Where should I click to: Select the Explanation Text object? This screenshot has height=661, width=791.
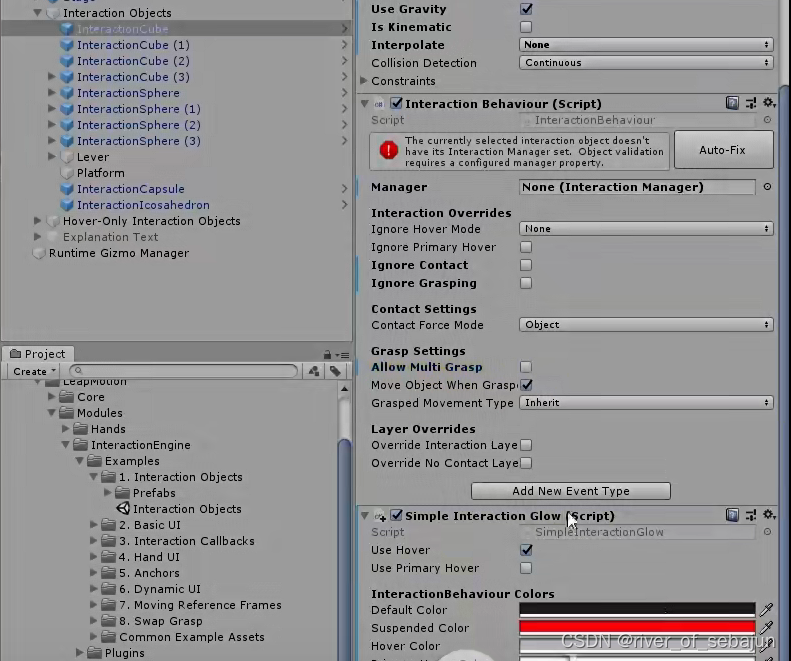[110, 237]
